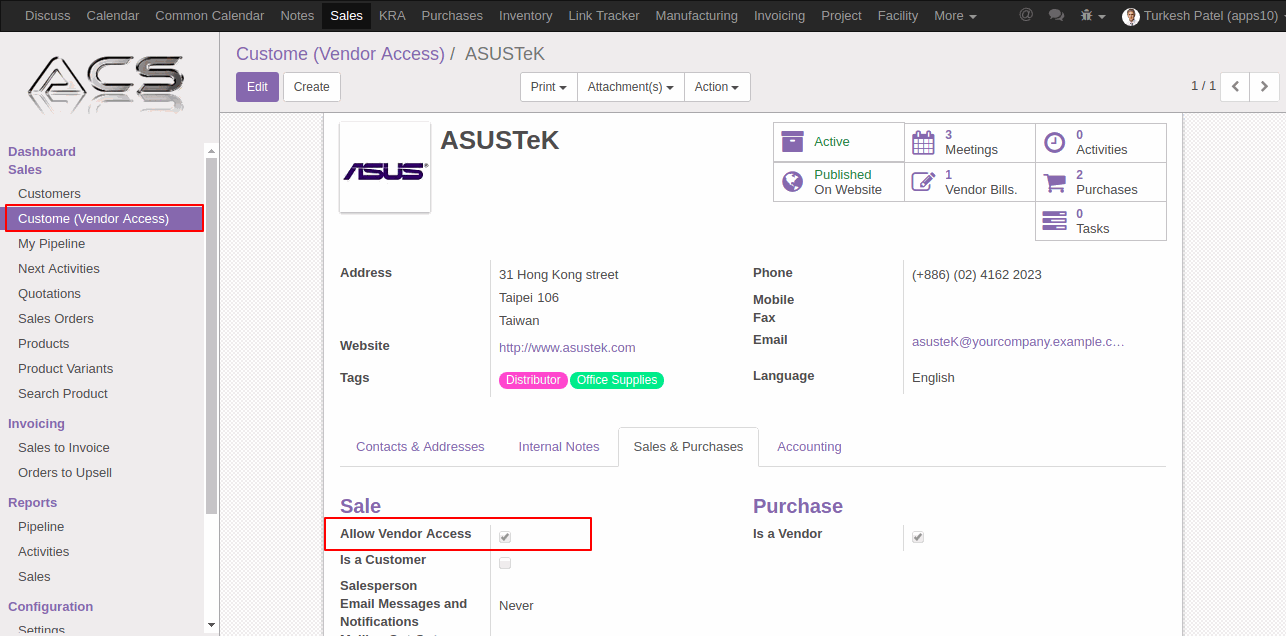Toggle Is a Customer checkbox

point(505,563)
